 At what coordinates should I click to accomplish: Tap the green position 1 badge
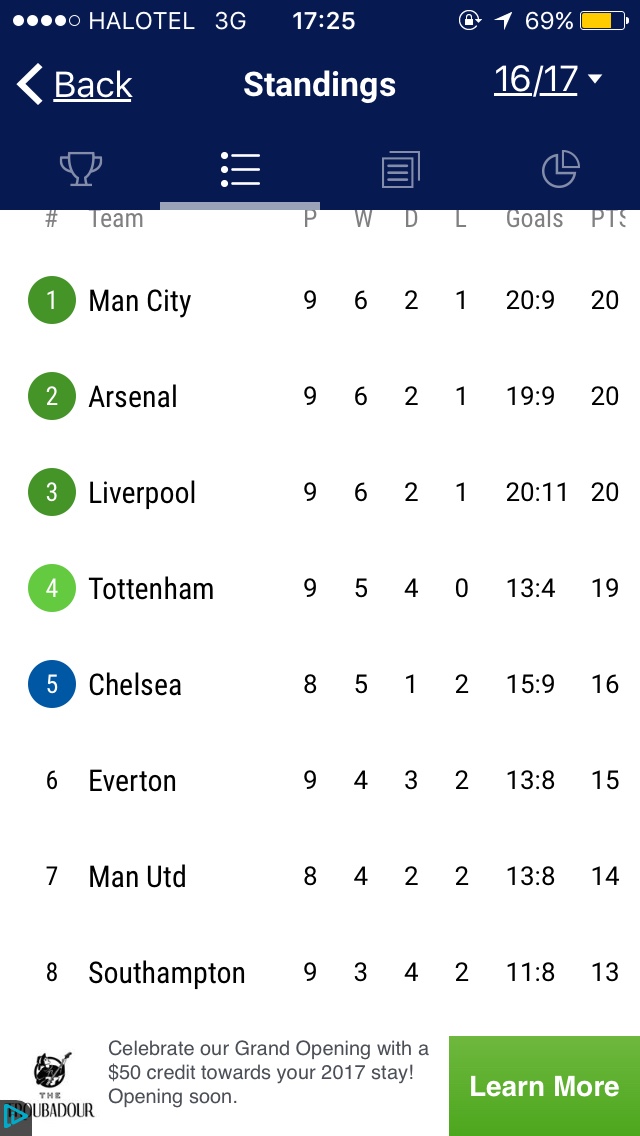tap(52, 300)
